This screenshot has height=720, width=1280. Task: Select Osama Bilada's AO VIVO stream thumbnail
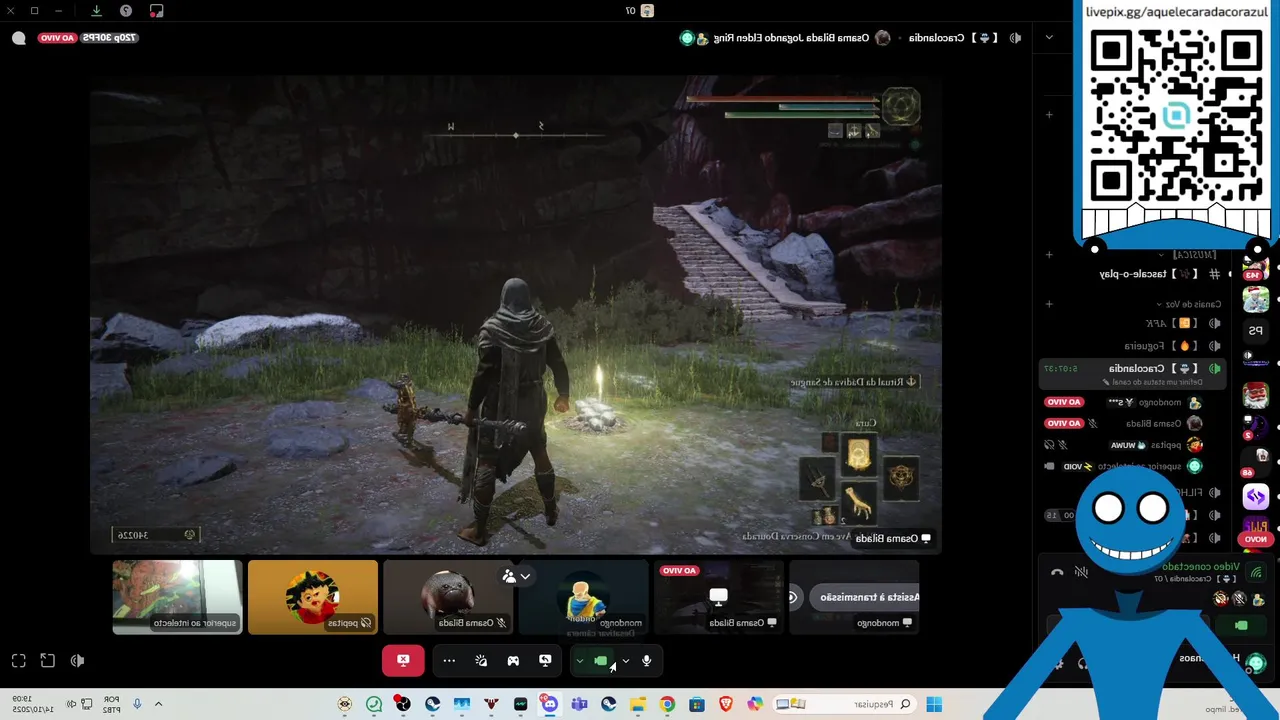point(718,597)
